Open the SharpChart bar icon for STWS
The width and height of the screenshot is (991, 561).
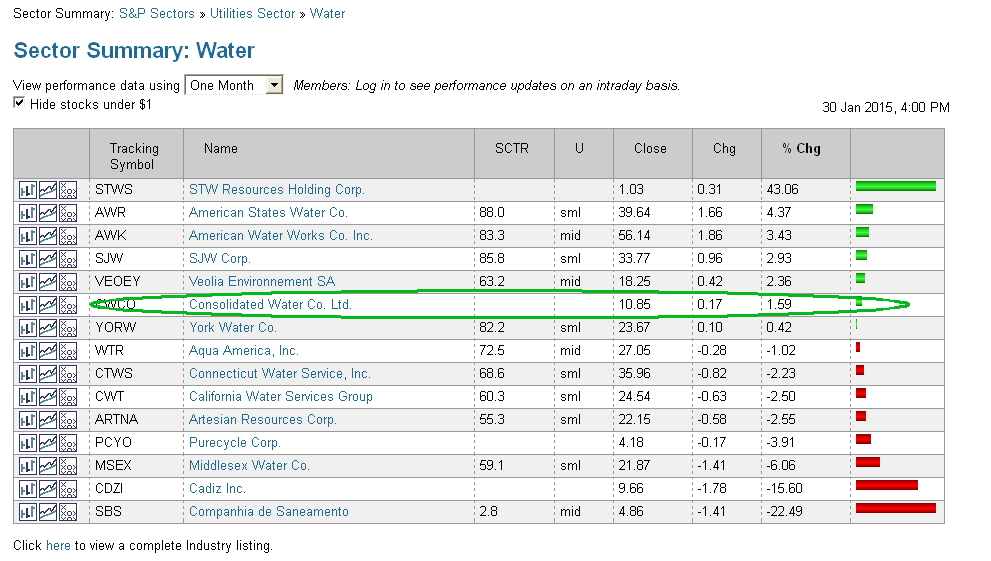tap(28, 190)
